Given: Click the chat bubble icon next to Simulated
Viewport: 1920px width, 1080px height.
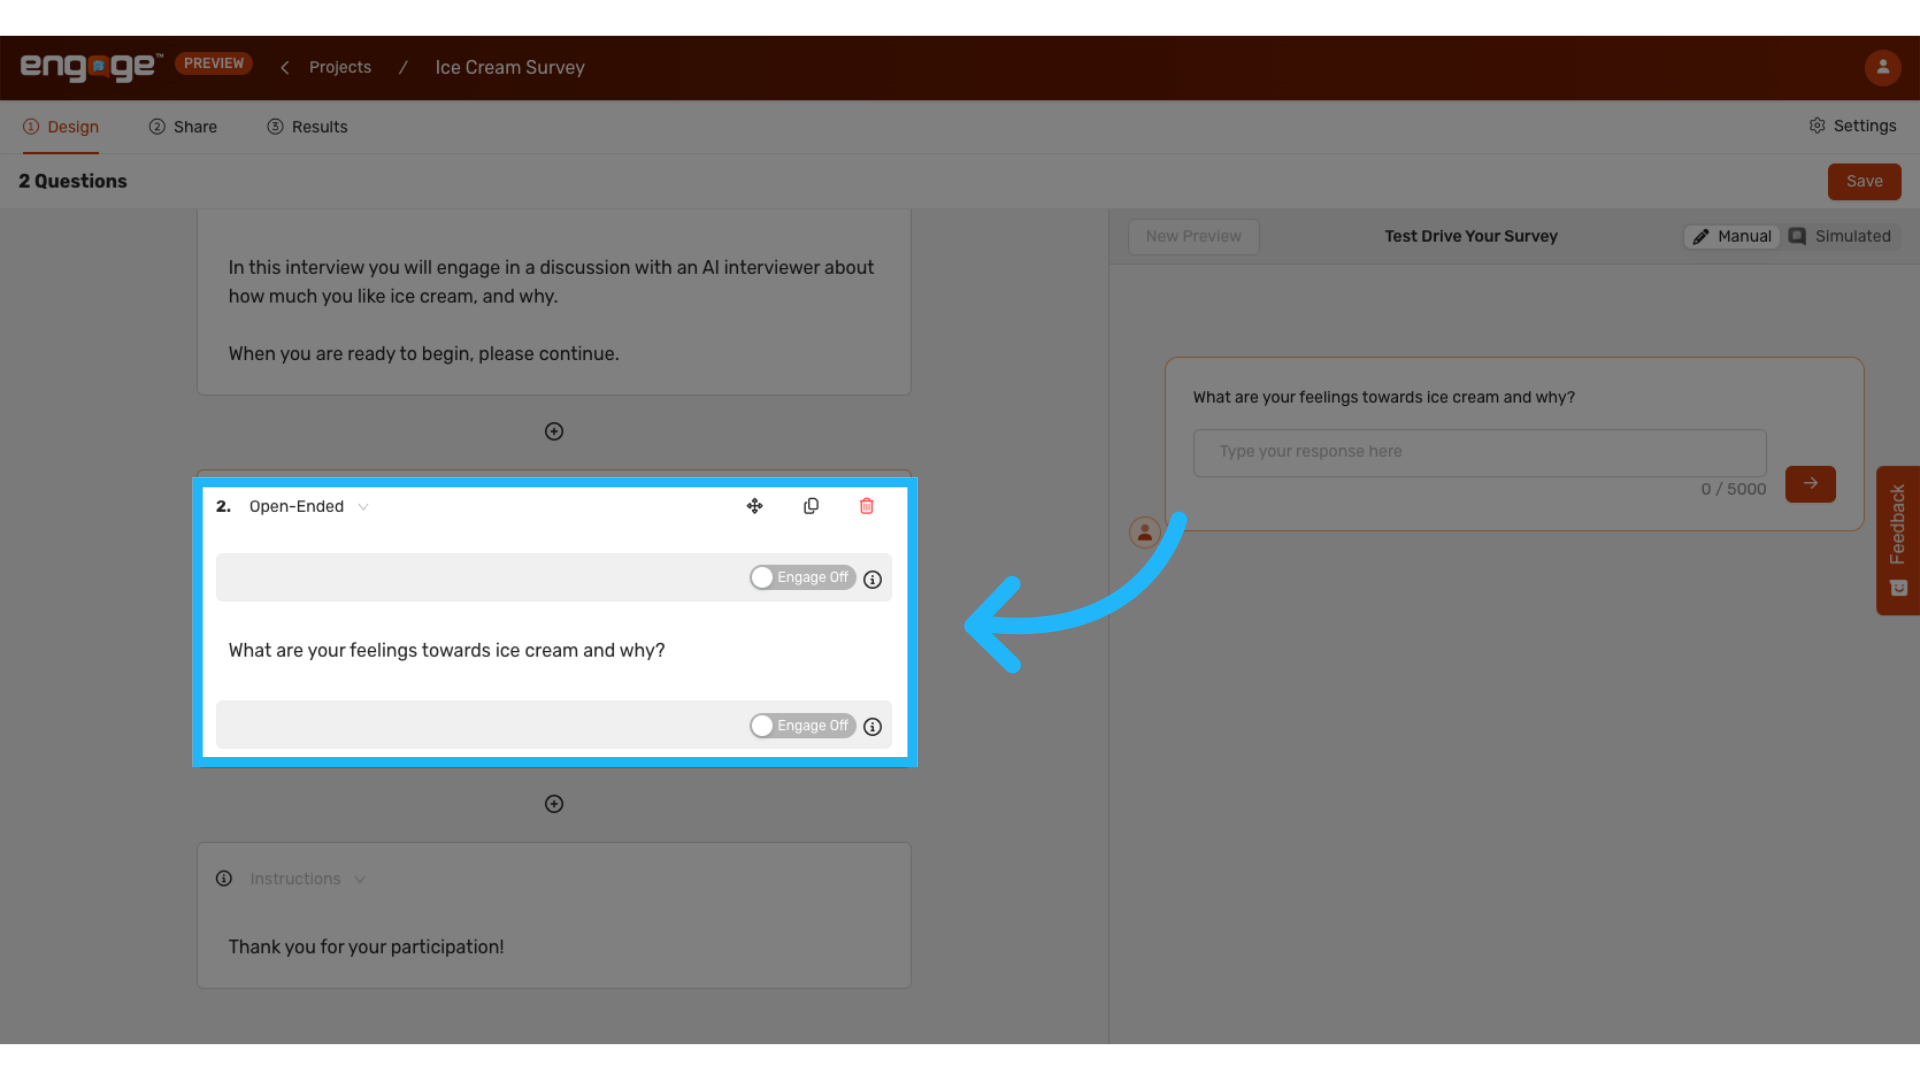Looking at the screenshot, I should (x=1796, y=236).
